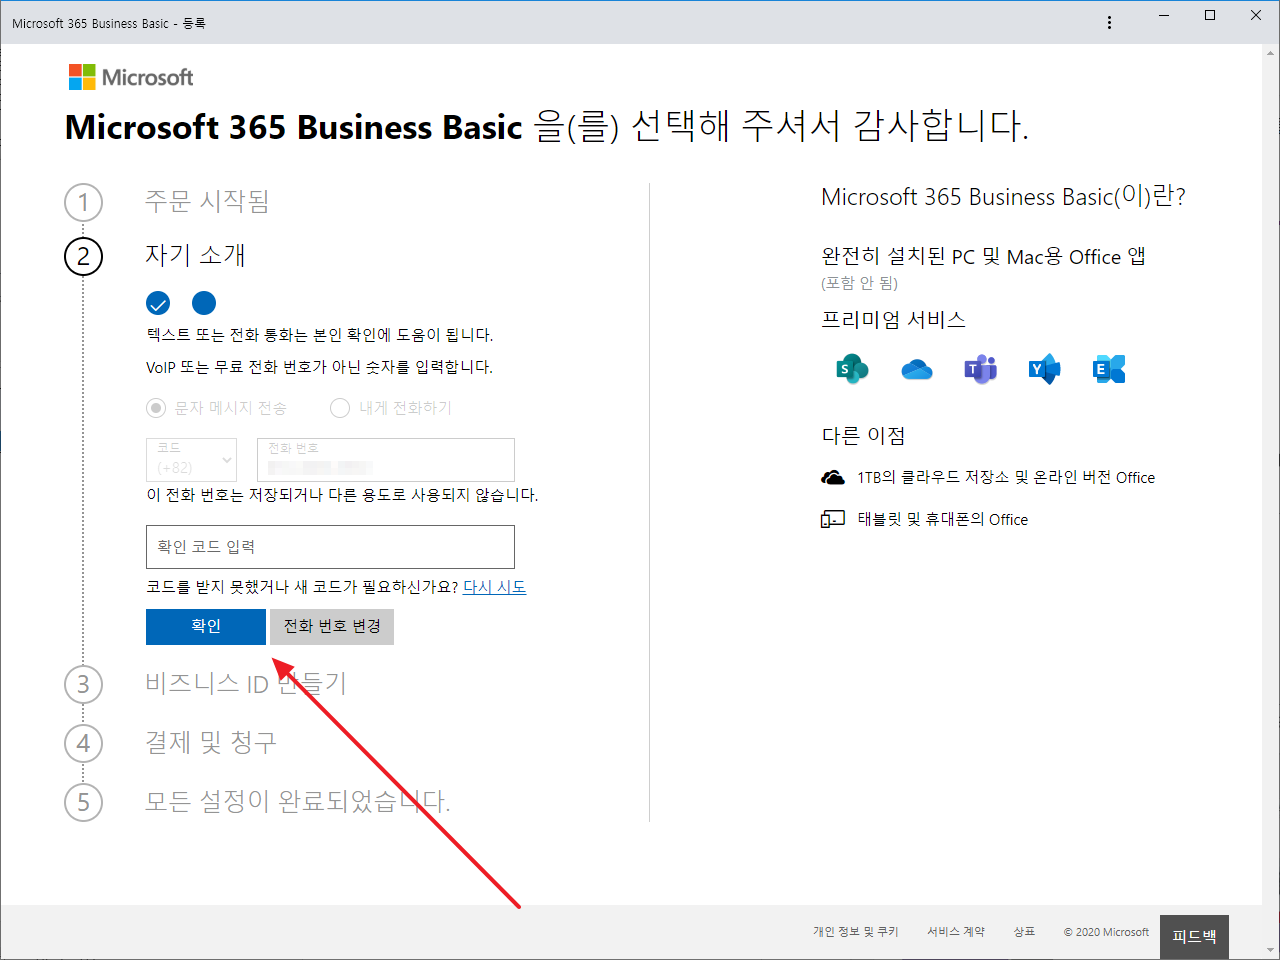This screenshot has width=1280, height=960.
Task: Click step 5 circle for setup complete
Action: (x=83, y=802)
